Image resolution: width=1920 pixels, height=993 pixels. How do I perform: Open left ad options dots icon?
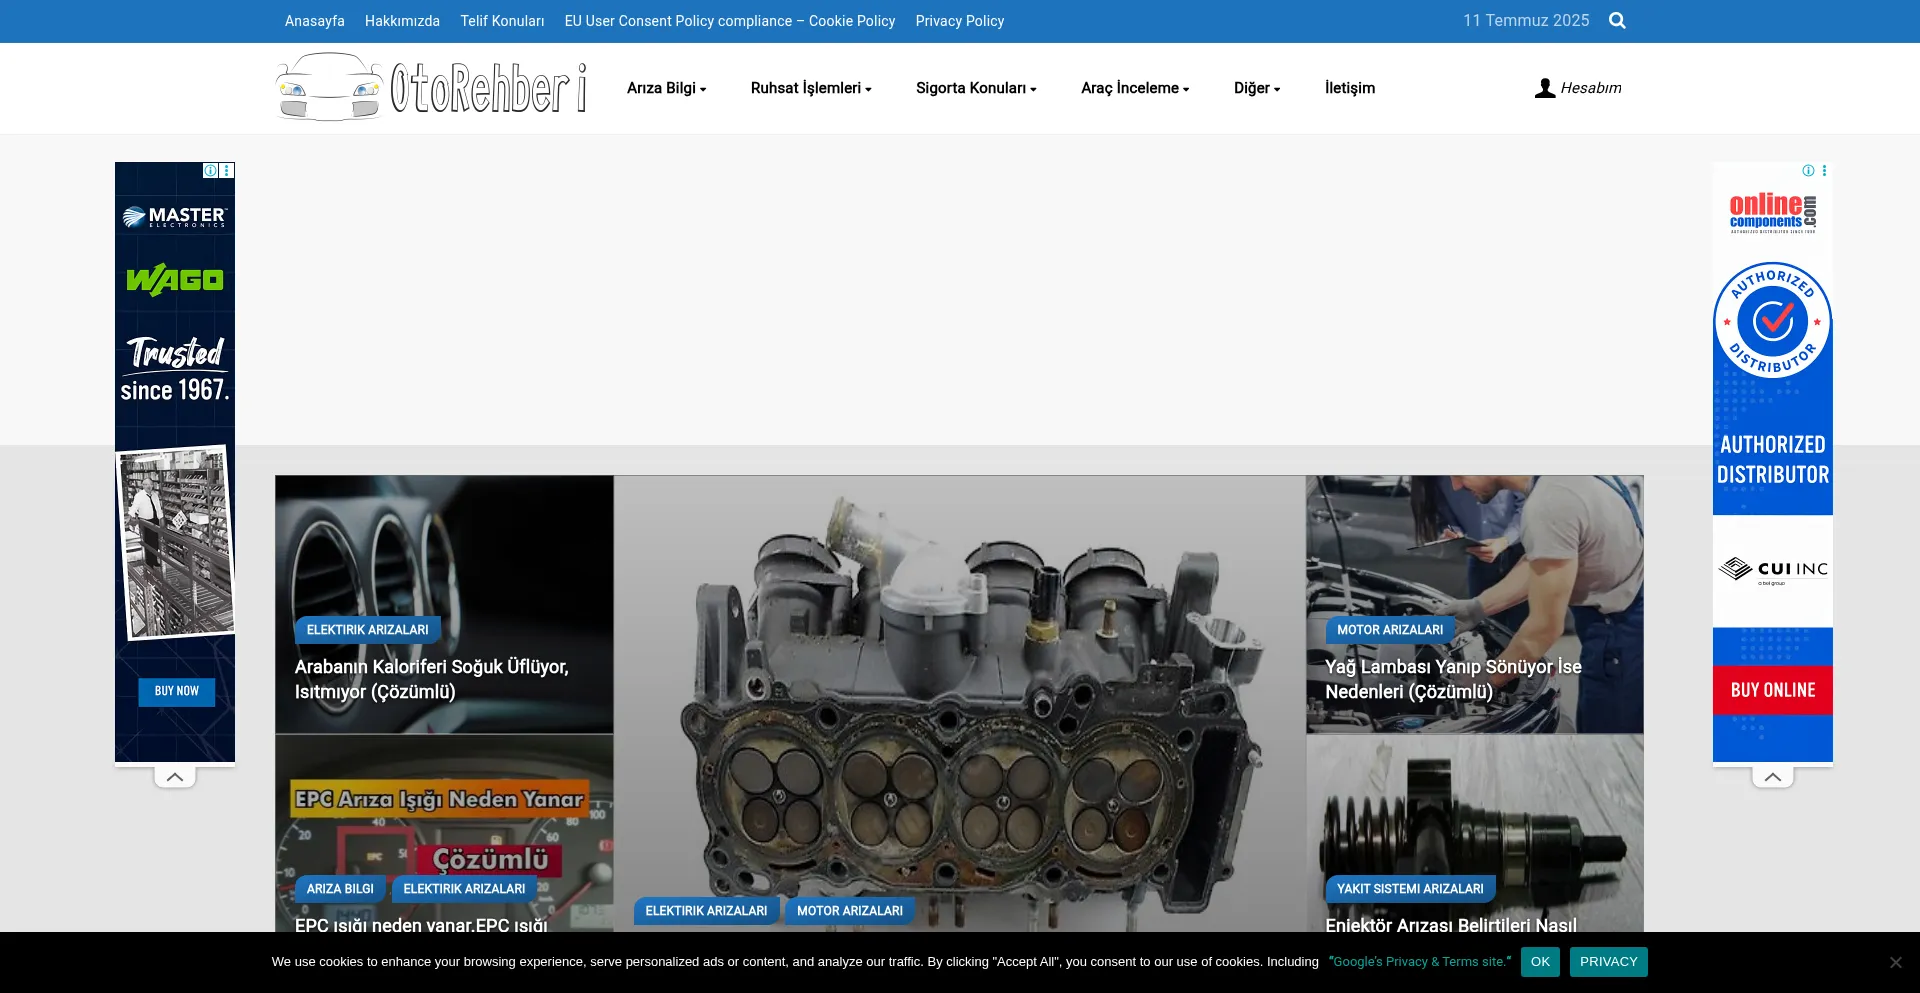(227, 171)
